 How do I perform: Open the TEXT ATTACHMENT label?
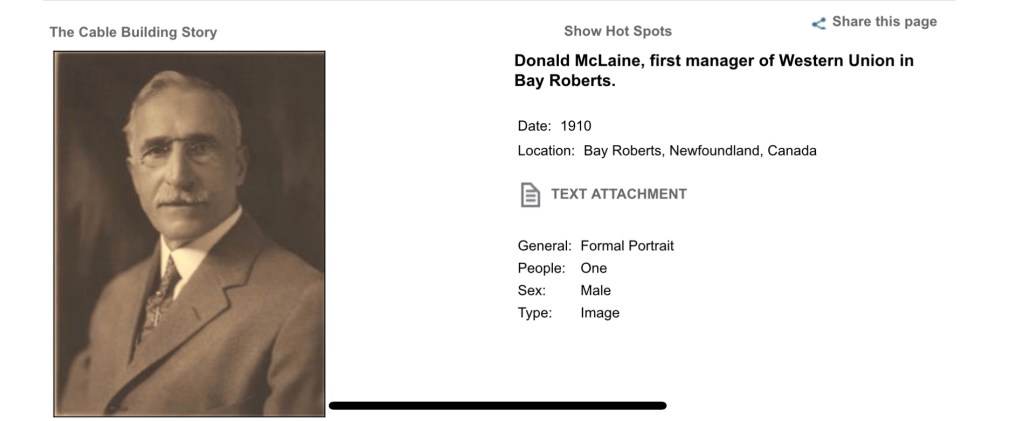[619, 194]
